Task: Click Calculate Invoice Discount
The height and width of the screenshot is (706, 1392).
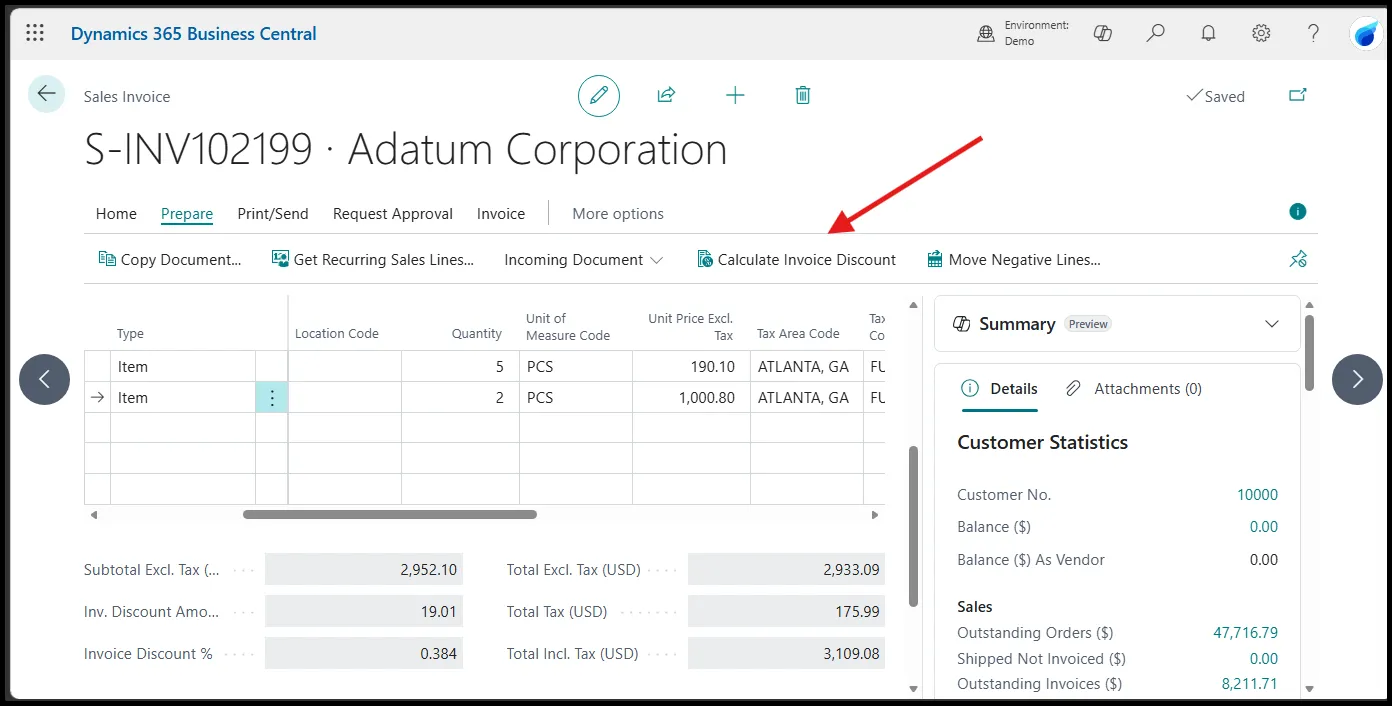Action: pyautogui.click(x=796, y=259)
